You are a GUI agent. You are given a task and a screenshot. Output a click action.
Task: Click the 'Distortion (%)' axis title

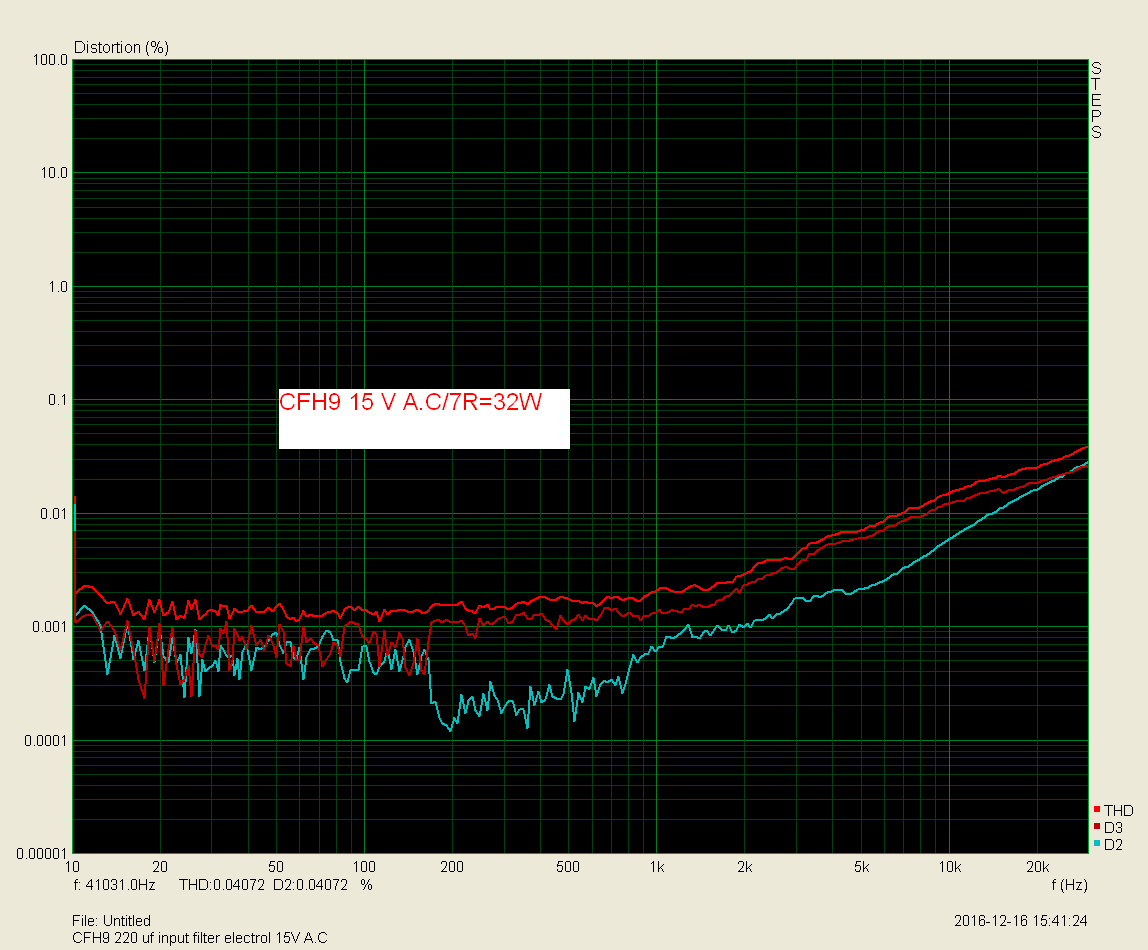(x=122, y=48)
